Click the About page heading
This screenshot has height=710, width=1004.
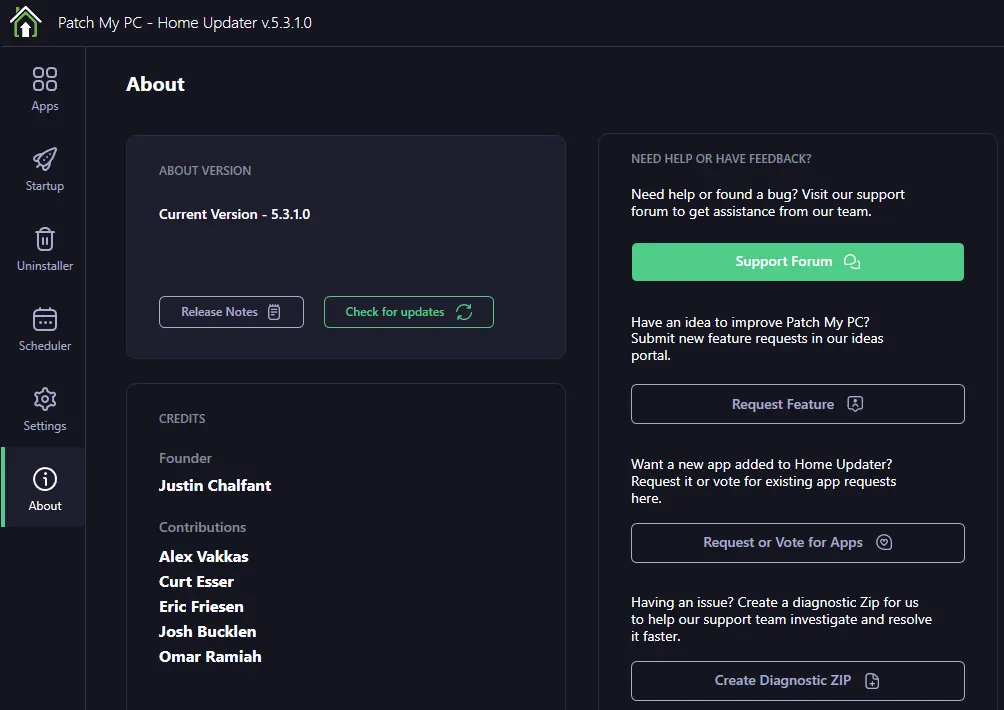point(155,85)
